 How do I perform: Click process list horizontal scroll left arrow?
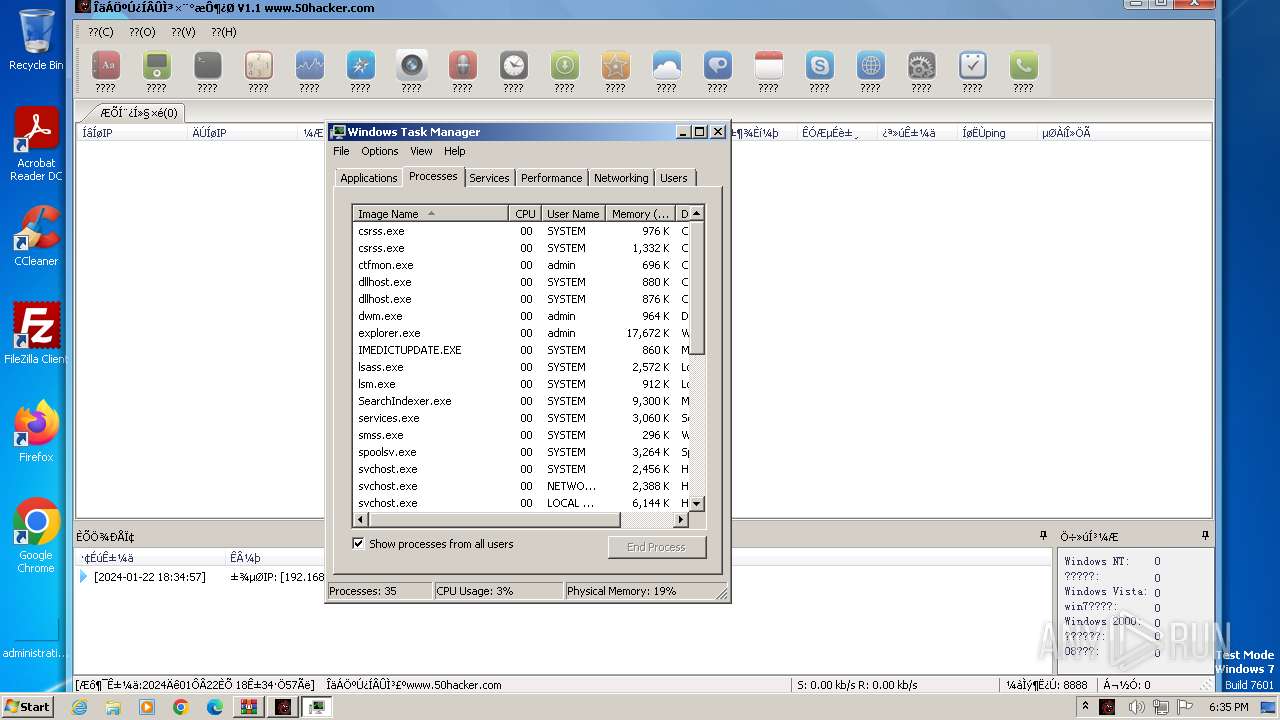click(361, 520)
